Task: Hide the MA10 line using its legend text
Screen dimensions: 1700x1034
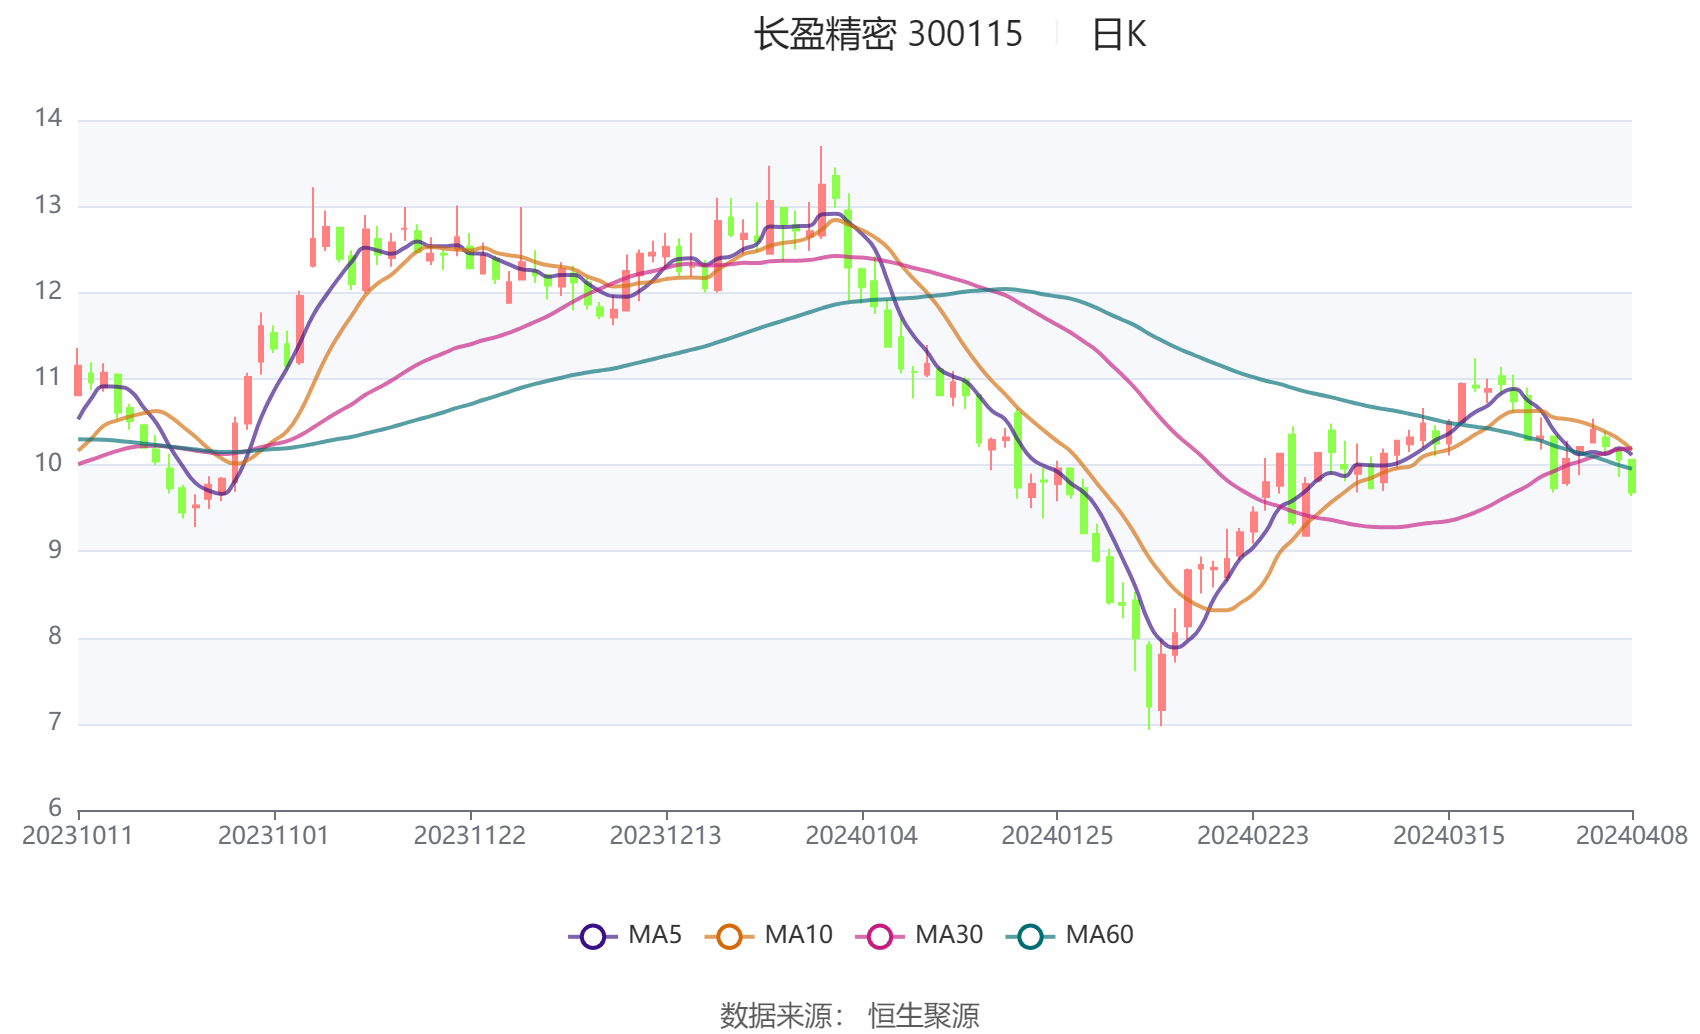Action: pos(798,935)
